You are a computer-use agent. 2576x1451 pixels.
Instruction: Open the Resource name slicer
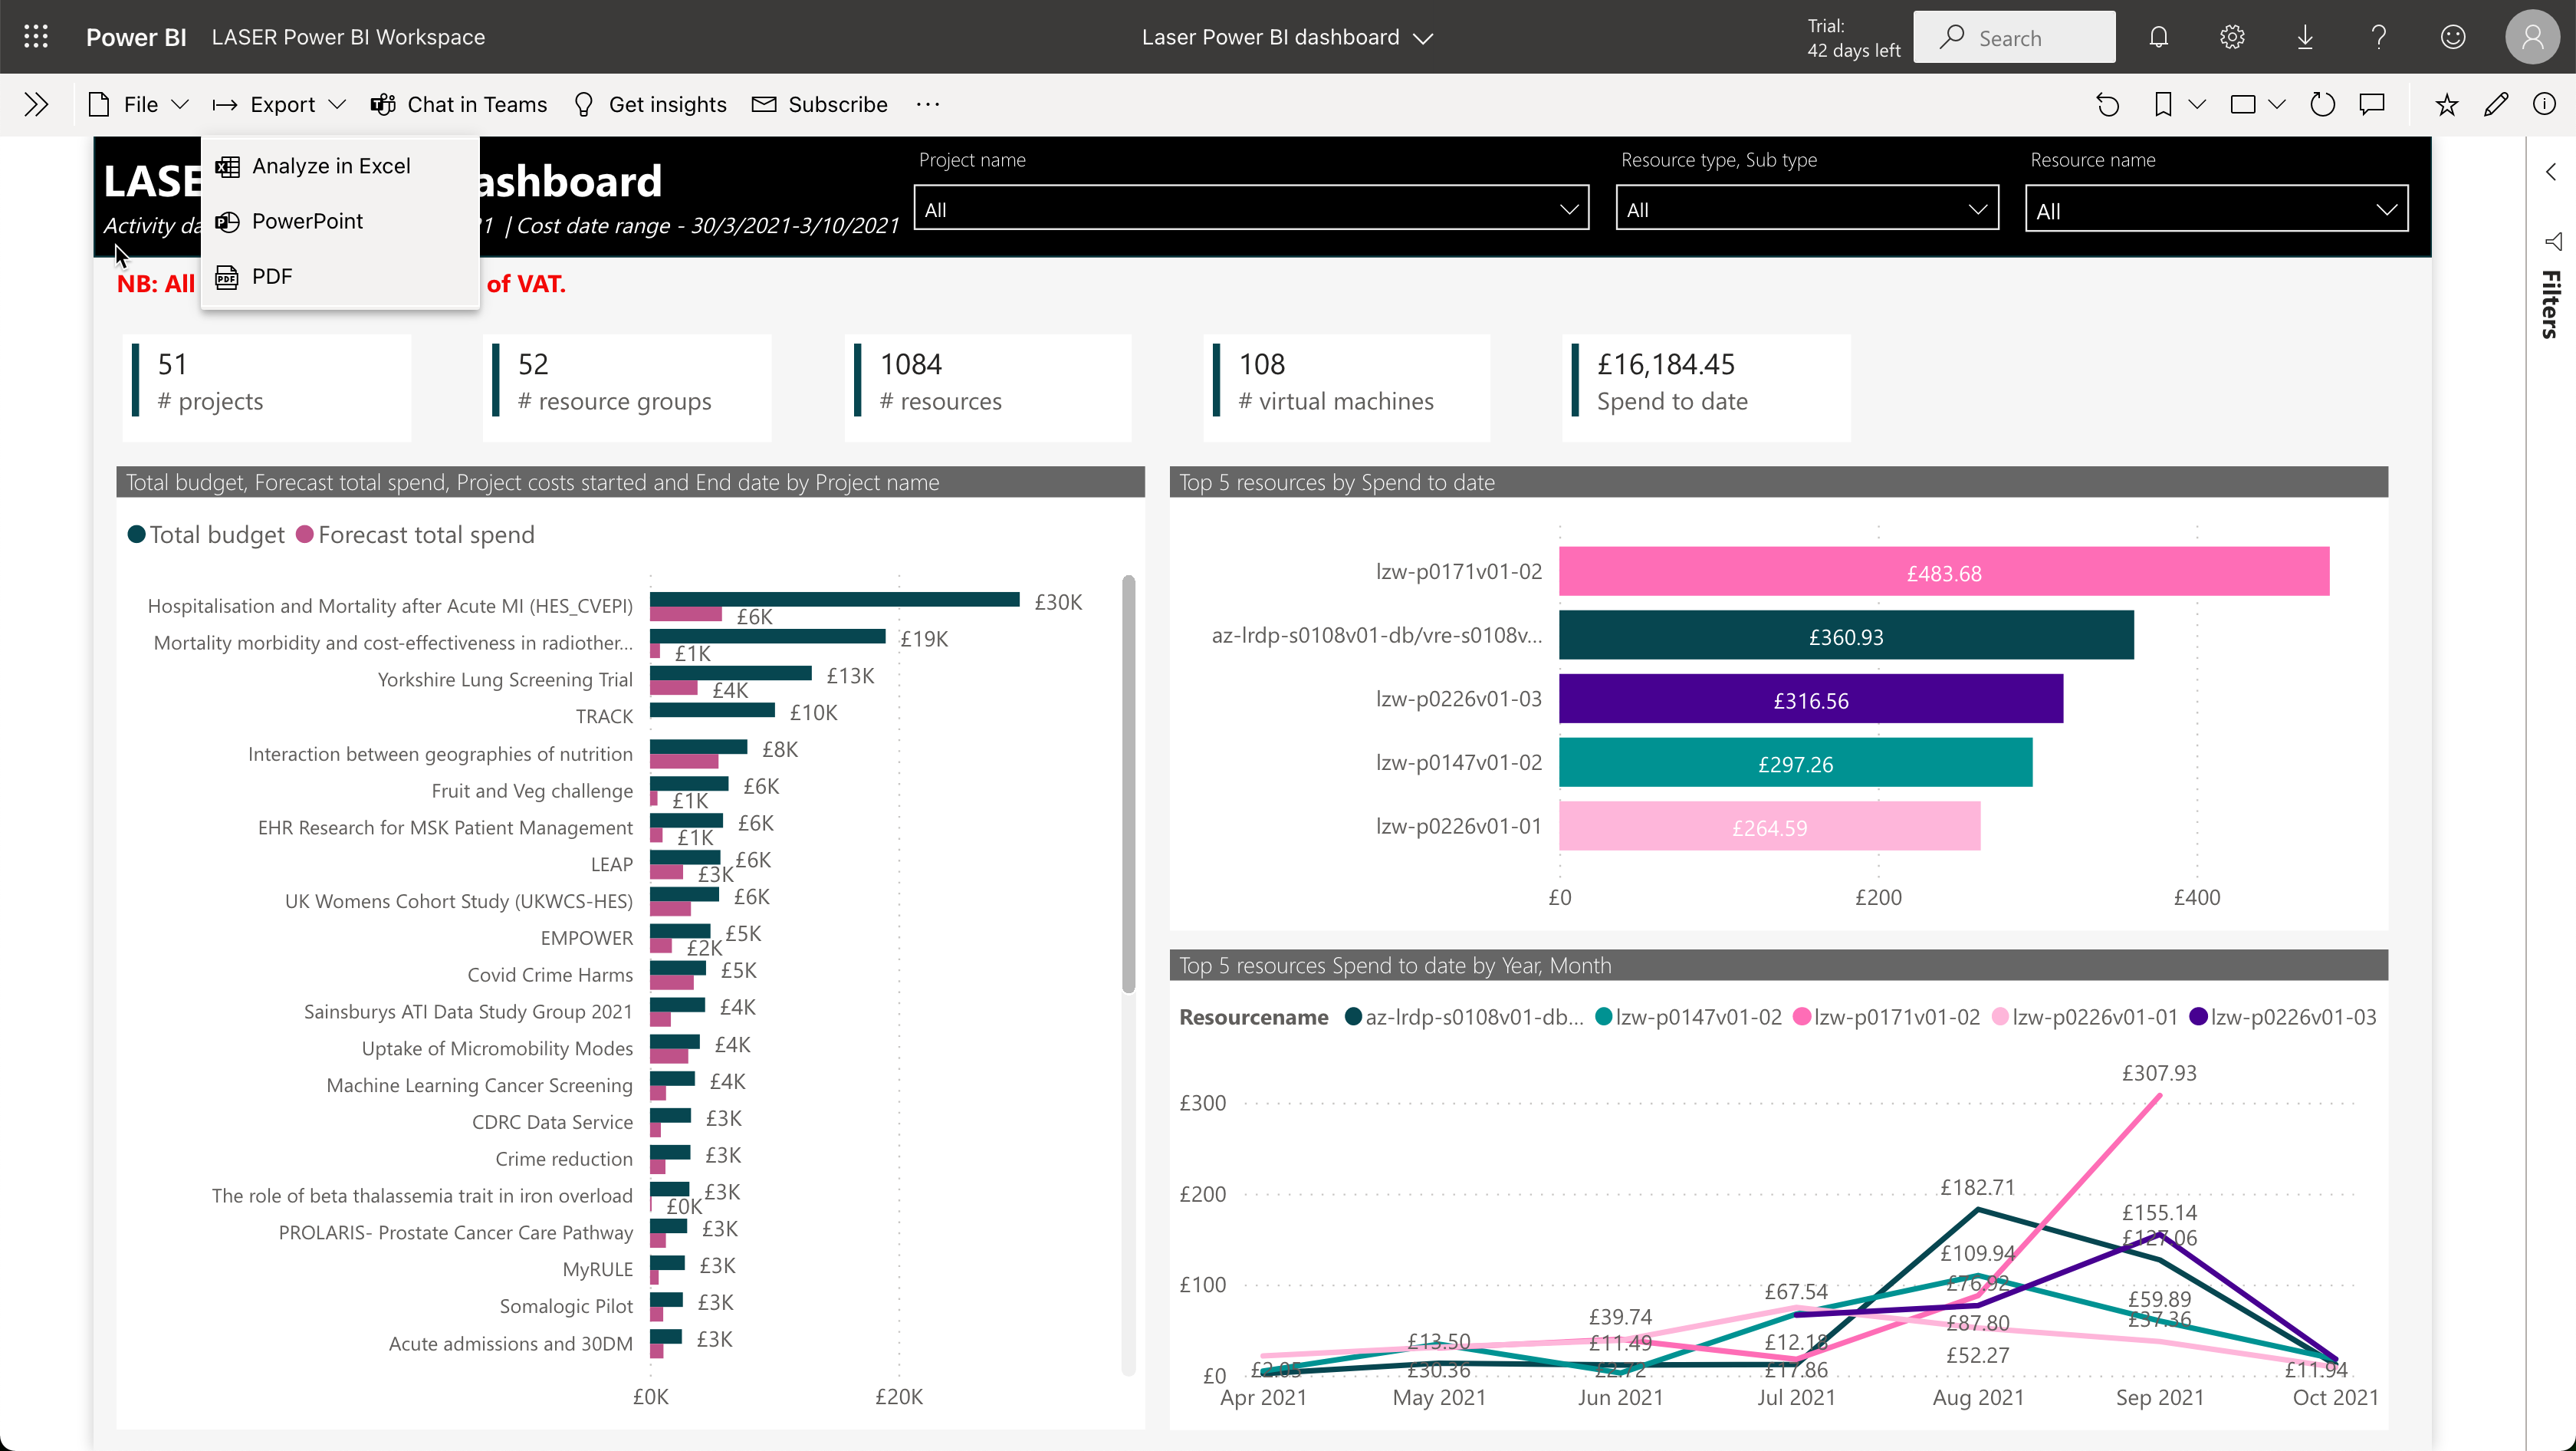click(x=2216, y=208)
